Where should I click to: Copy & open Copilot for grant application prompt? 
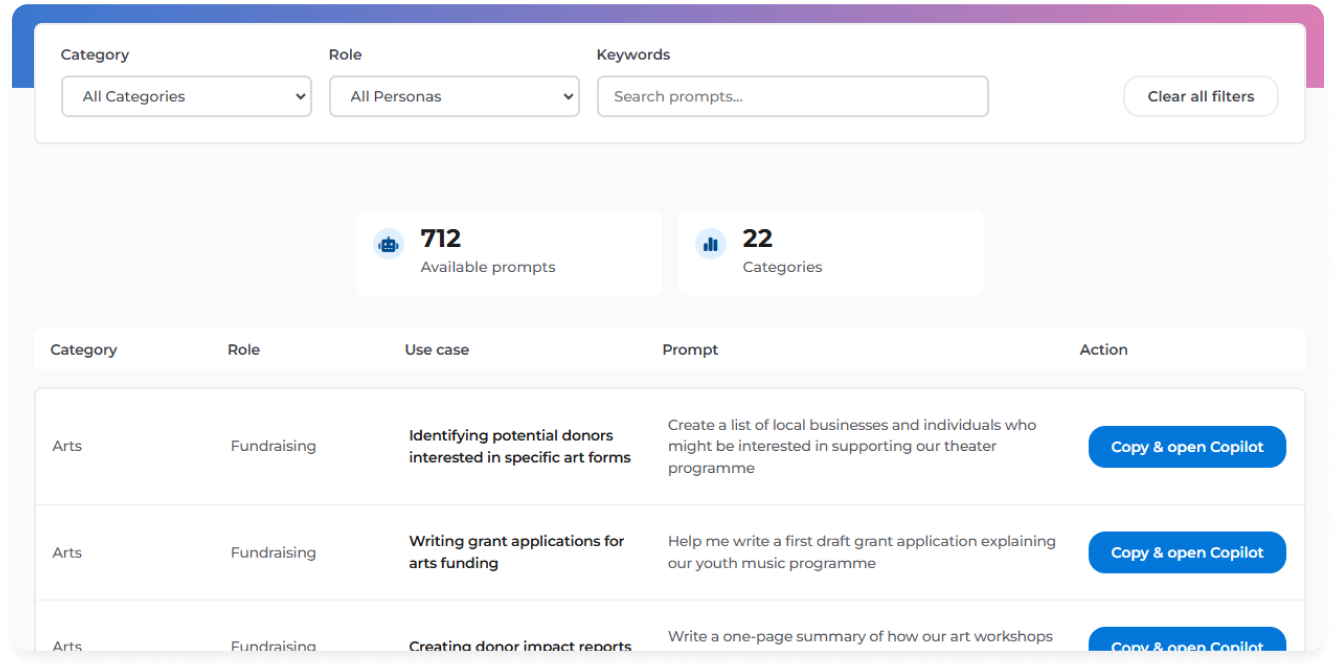pyautogui.click(x=1187, y=553)
